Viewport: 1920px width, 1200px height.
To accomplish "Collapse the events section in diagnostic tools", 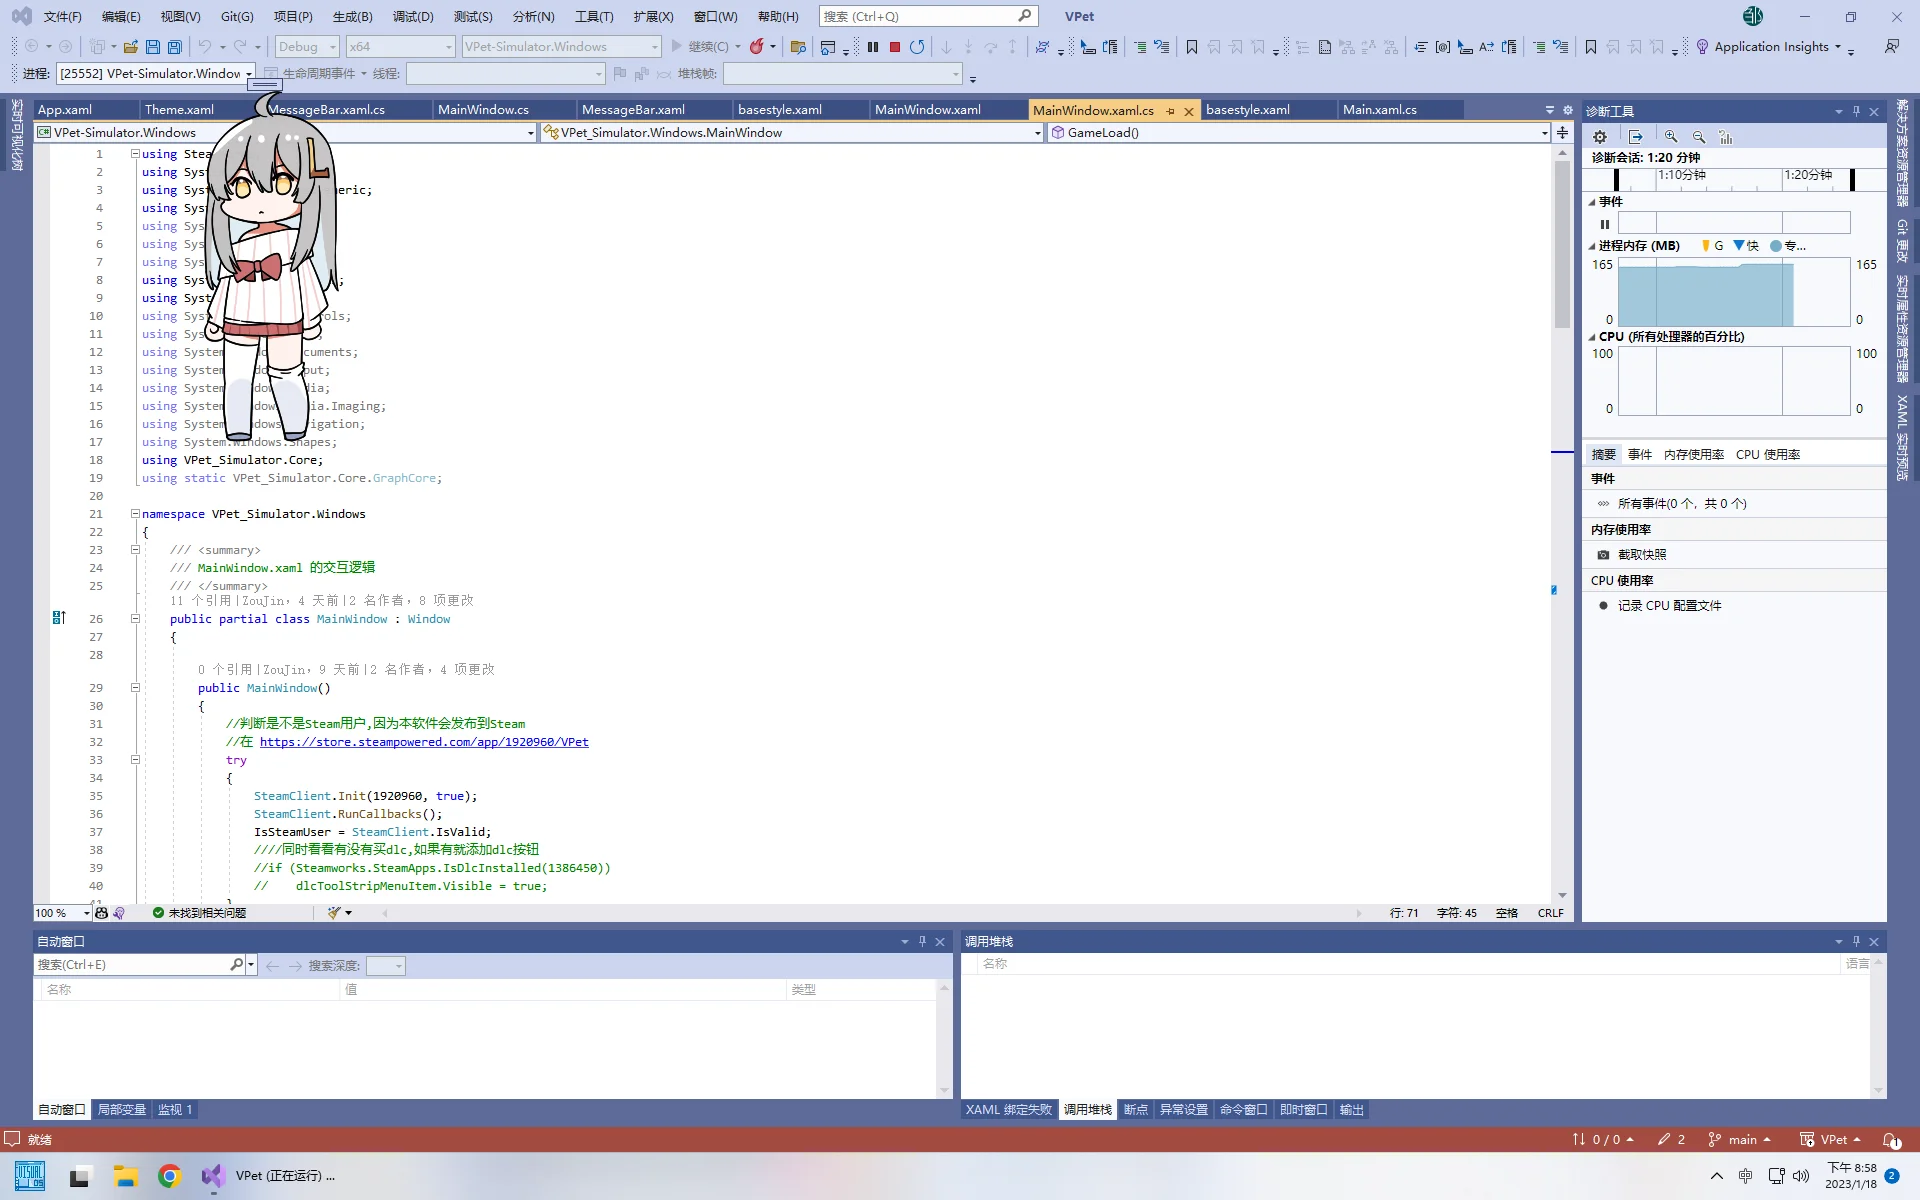I will click(x=1592, y=202).
